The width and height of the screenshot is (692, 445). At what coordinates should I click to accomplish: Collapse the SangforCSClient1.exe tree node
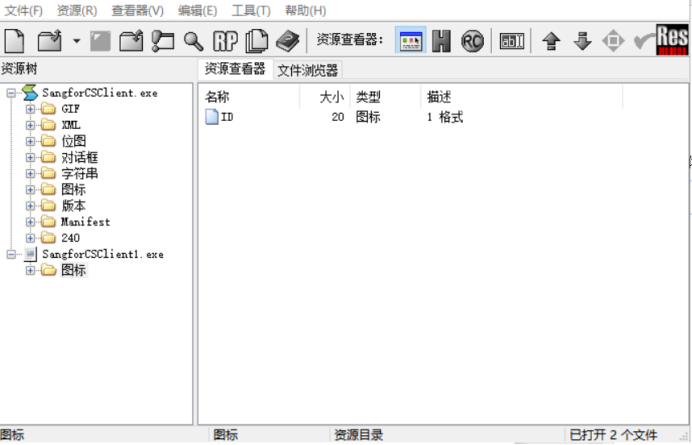pos(11,254)
